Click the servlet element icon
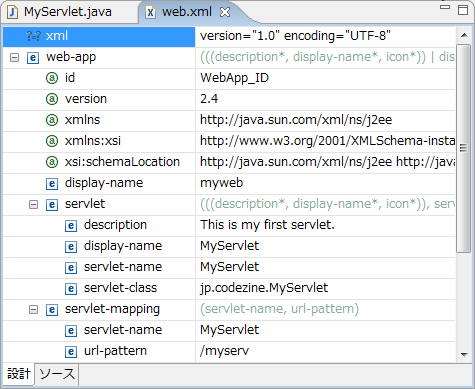The width and height of the screenshot is (475, 389). point(52,205)
